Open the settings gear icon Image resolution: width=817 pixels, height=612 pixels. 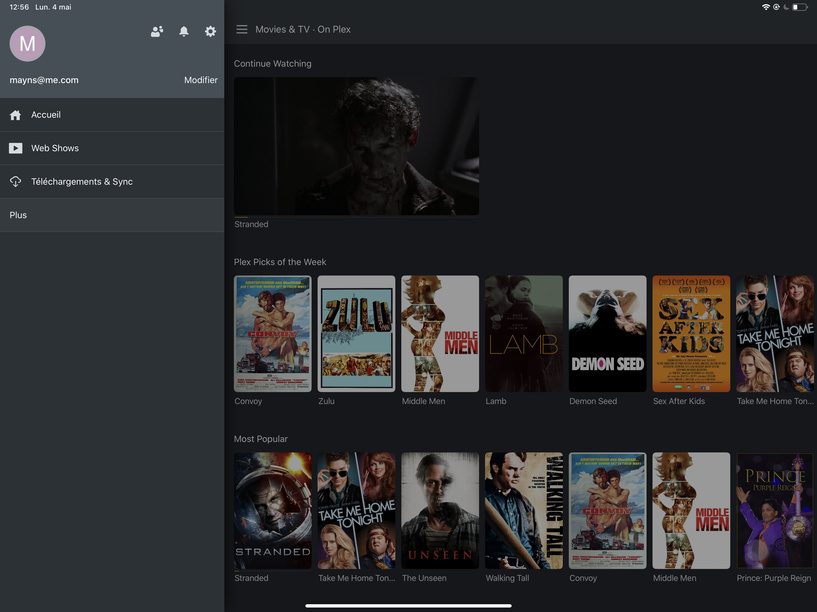(211, 31)
